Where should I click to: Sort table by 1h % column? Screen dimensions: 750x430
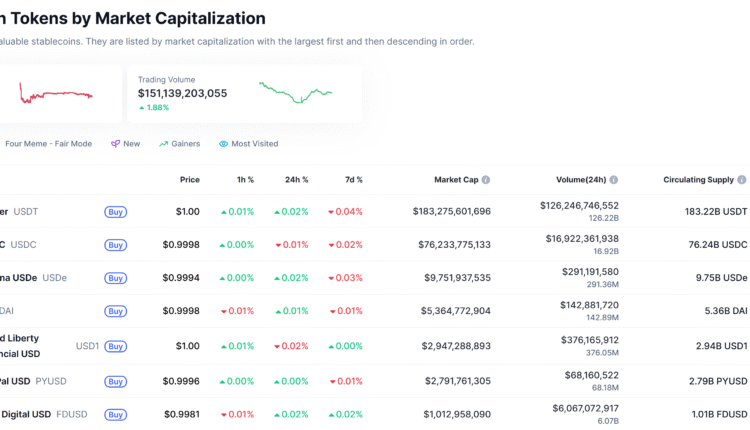coord(243,180)
